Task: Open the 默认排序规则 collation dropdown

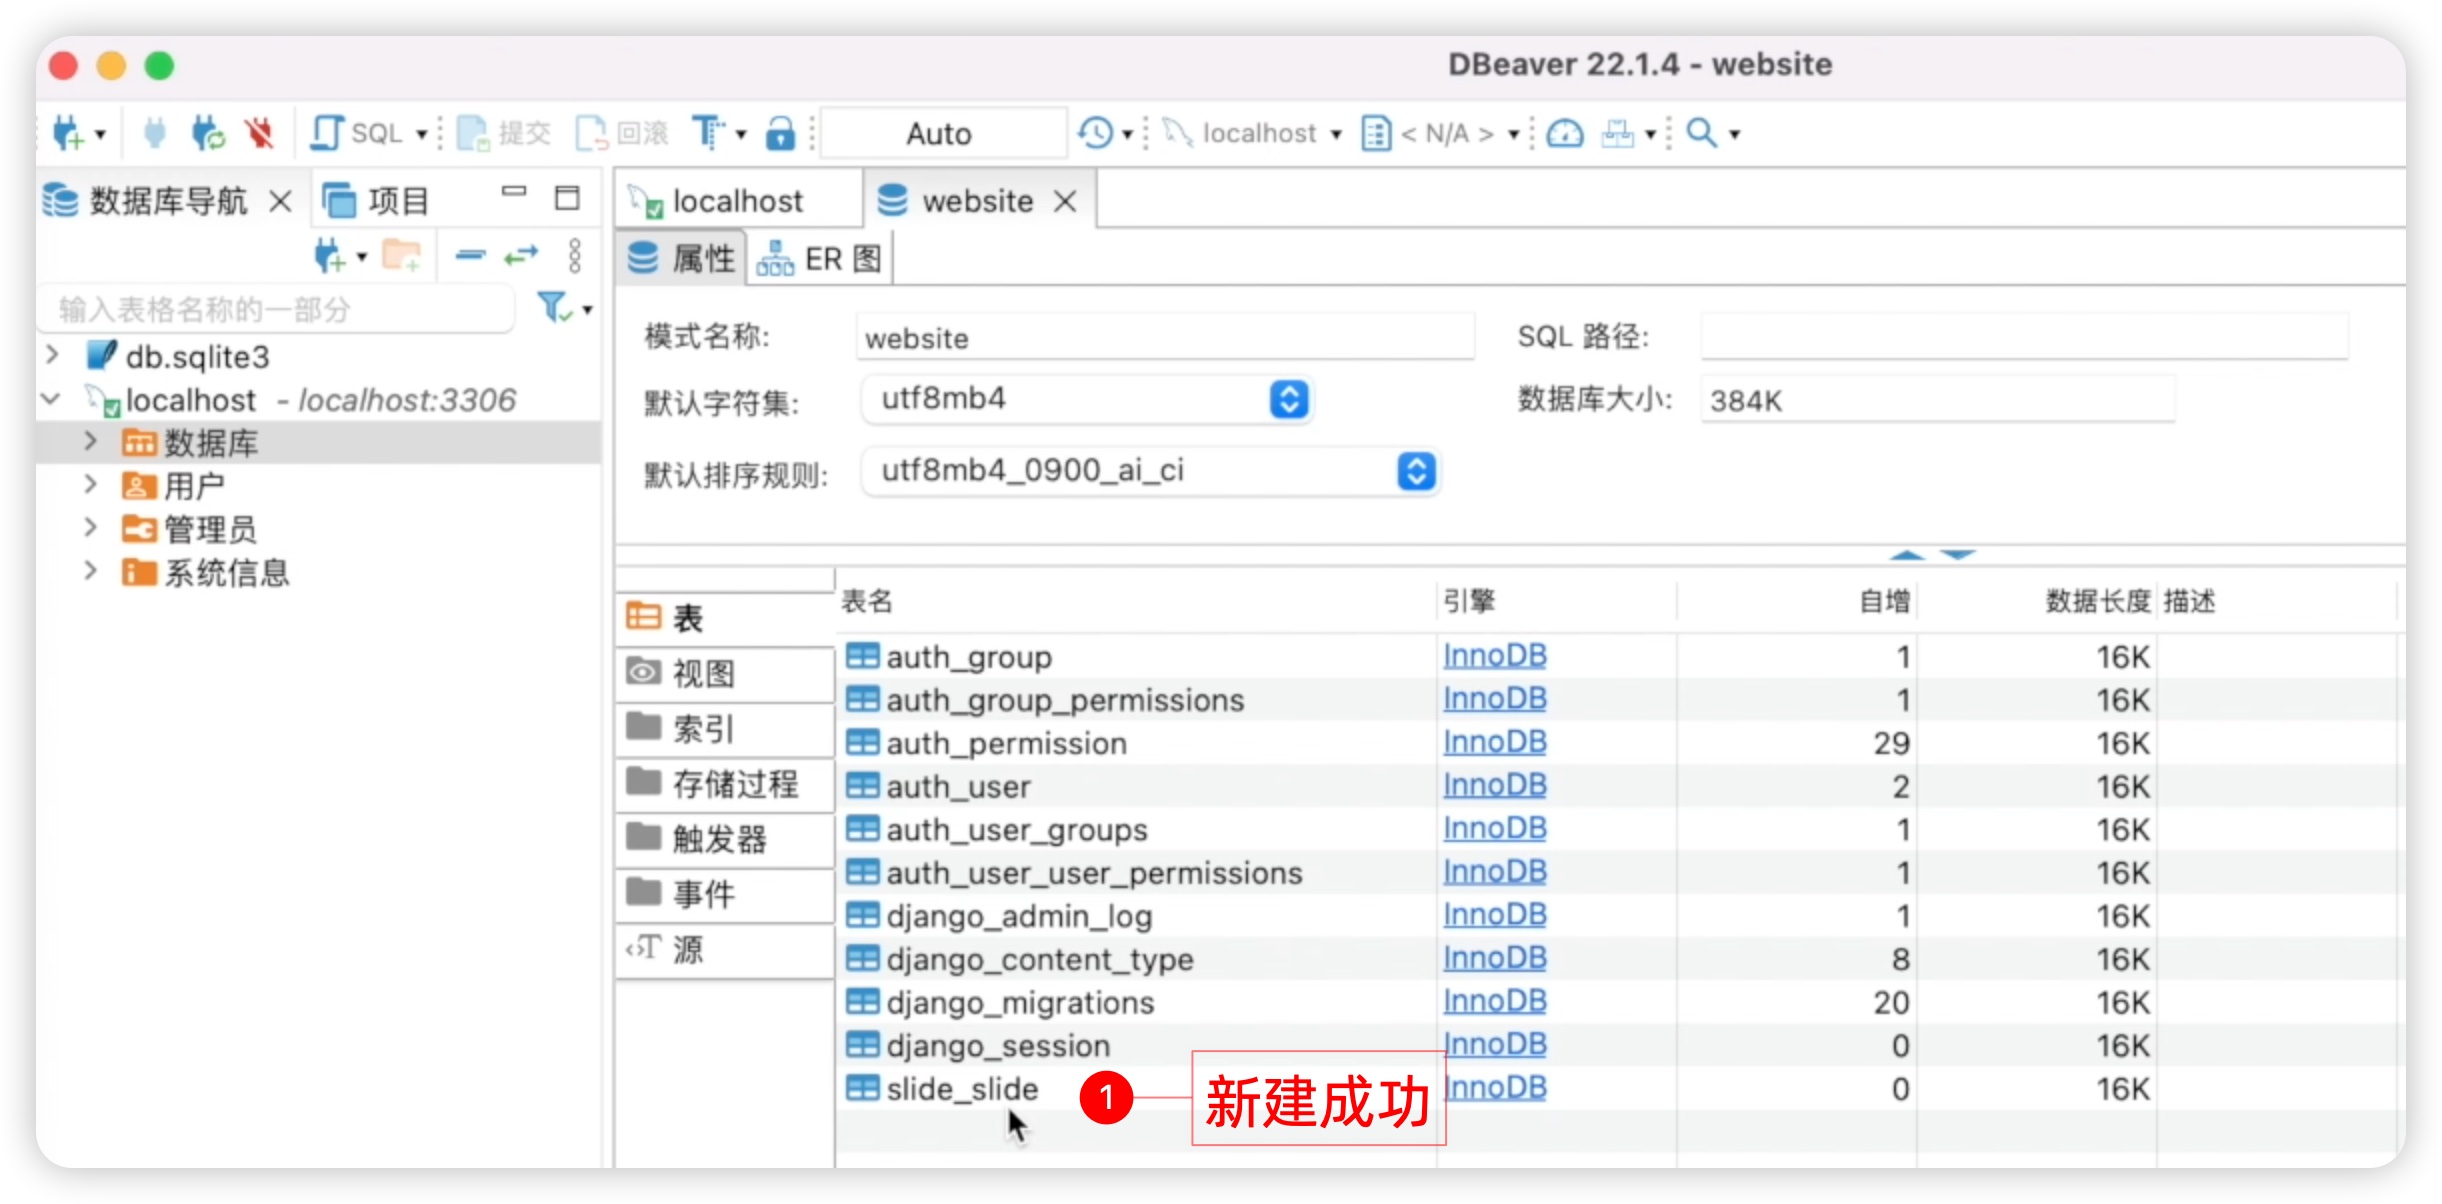Action: [1151, 471]
